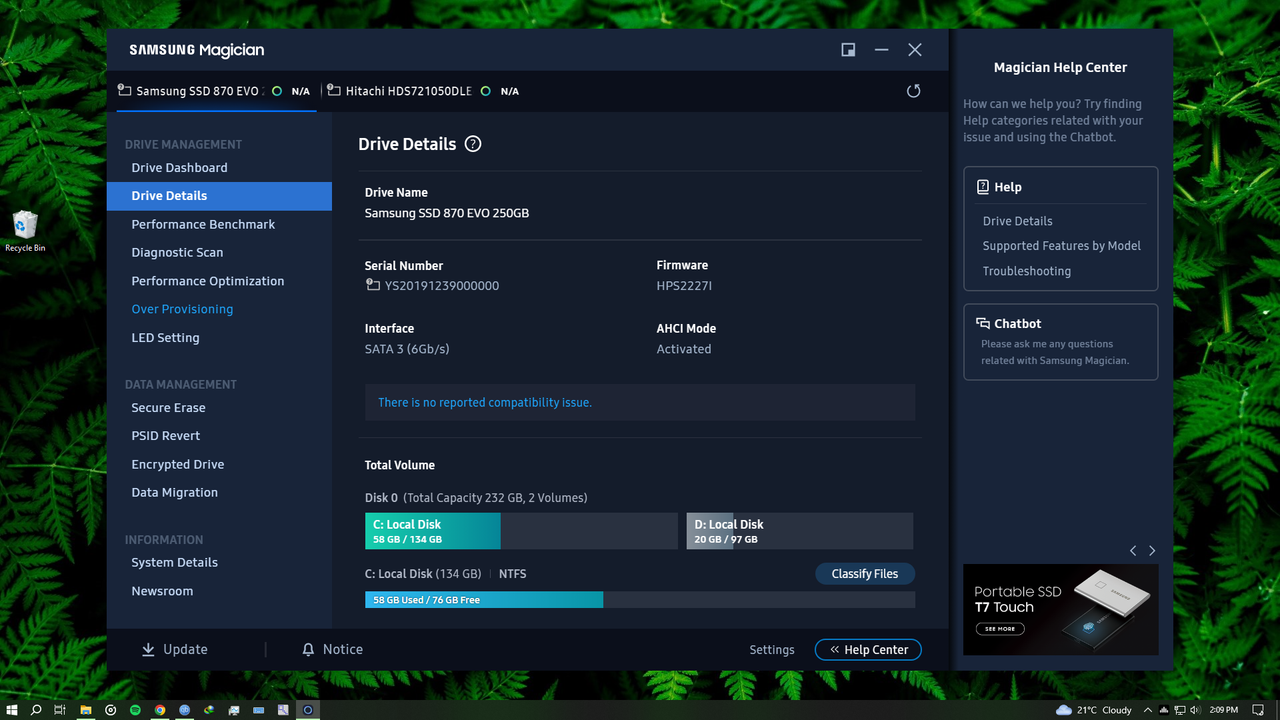Click See More on the T7 Touch banner
Screen dimensions: 1280x720
coord(999,629)
